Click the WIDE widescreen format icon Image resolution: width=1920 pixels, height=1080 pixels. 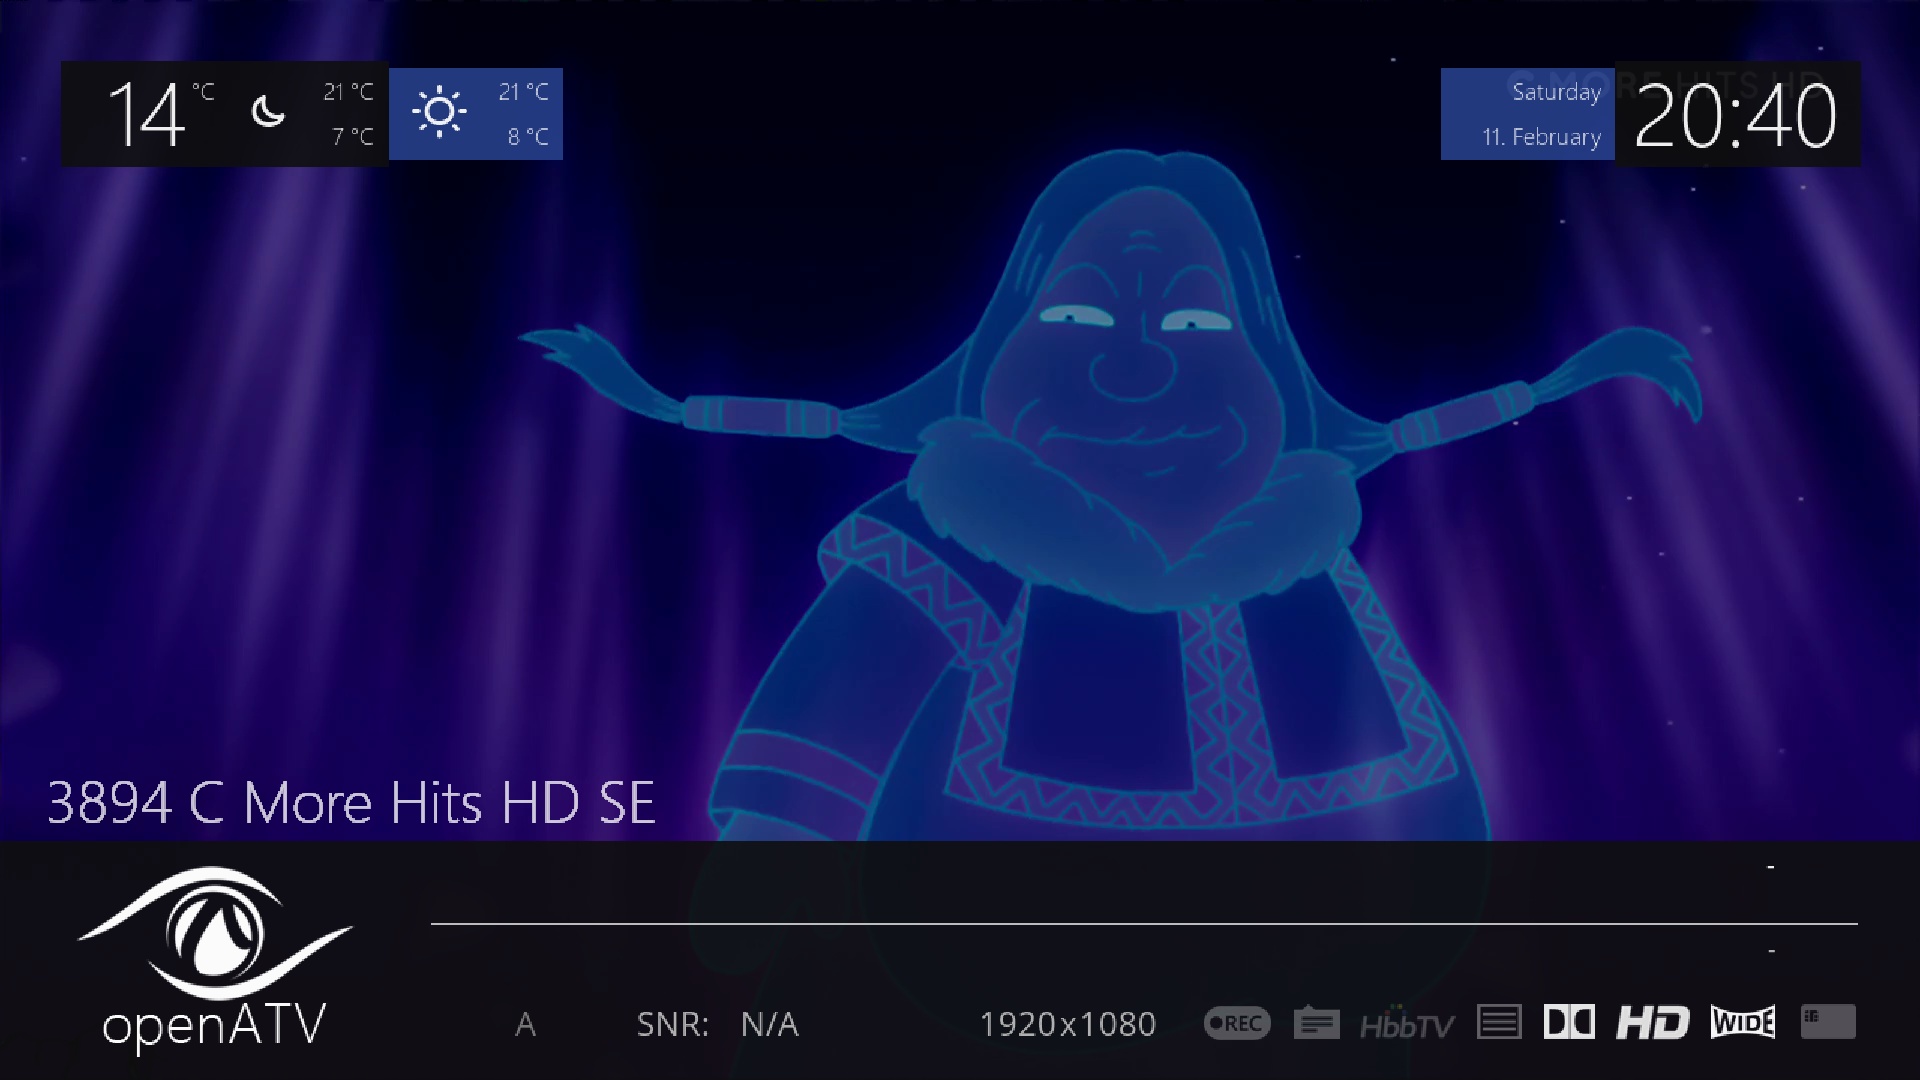[1743, 1023]
